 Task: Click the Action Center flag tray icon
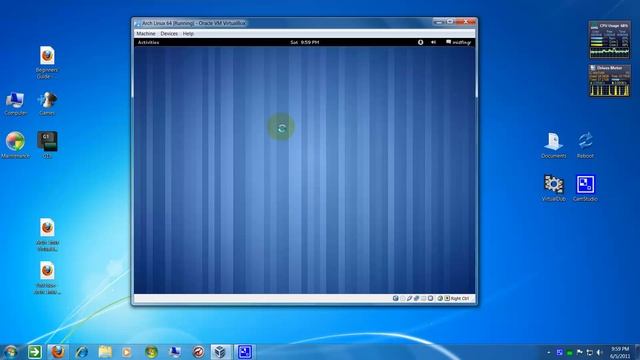pyautogui.click(x=580, y=352)
